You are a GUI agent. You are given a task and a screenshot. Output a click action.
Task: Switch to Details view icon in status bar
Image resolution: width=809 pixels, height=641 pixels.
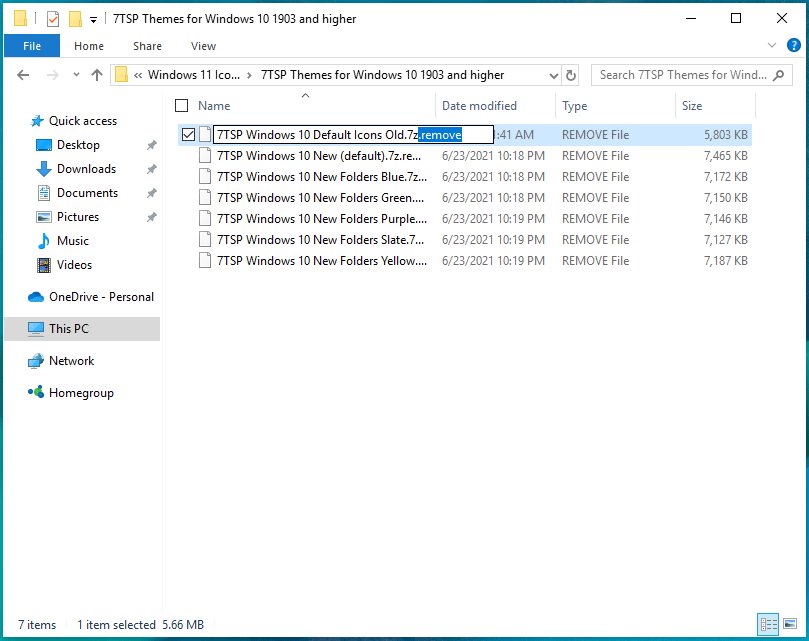click(x=768, y=625)
